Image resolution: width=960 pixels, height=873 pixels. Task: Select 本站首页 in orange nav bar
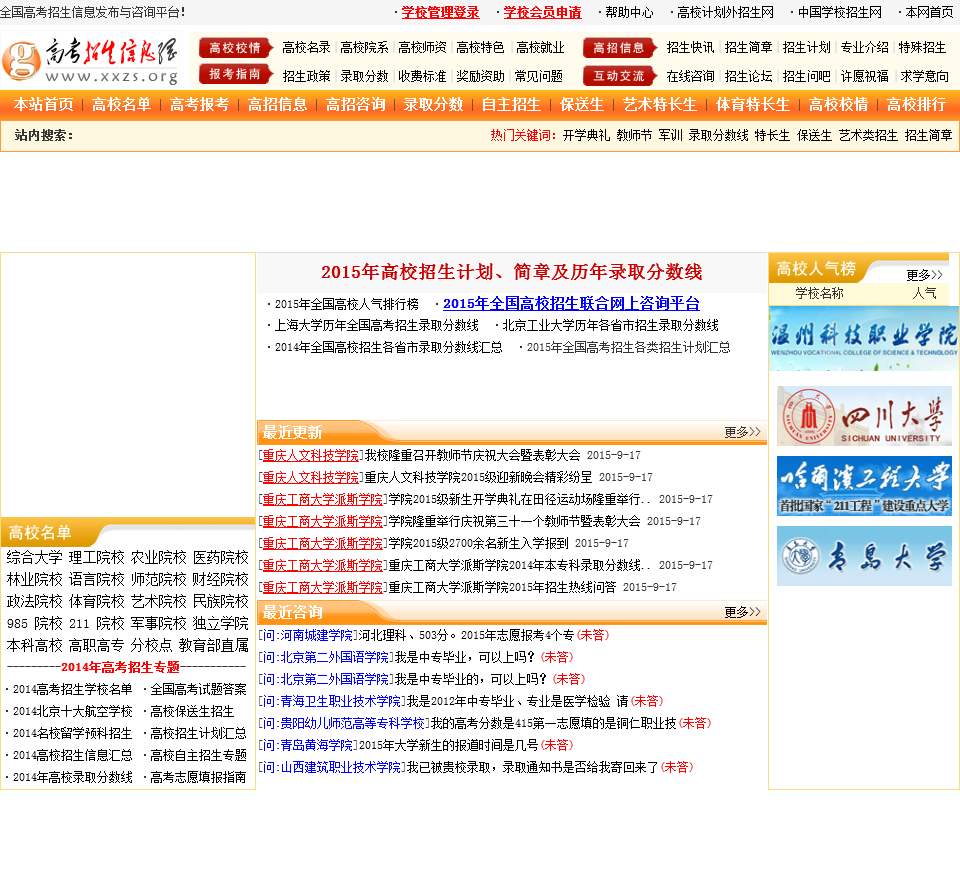point(43,105)
